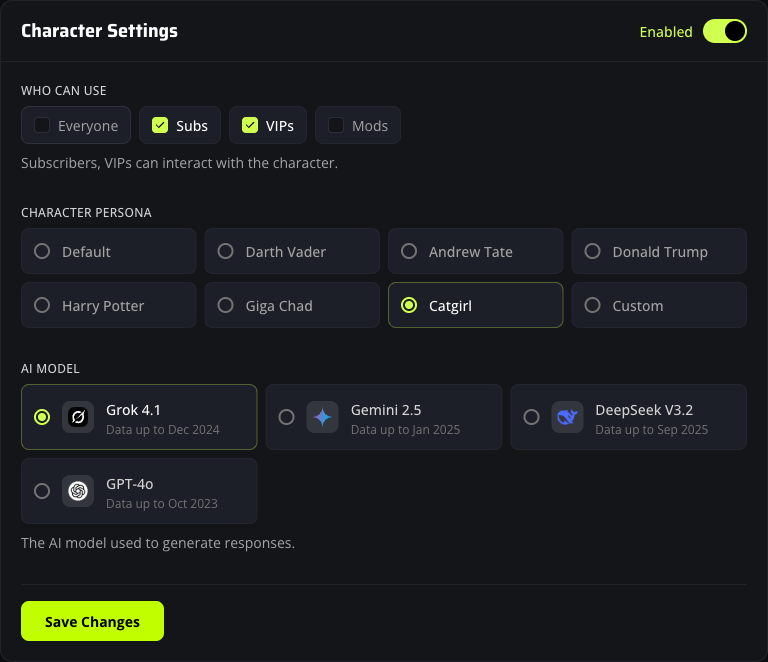768x662 pixels.
Task: Click the 'AI MODEL' section label
Action: (50, 369)
